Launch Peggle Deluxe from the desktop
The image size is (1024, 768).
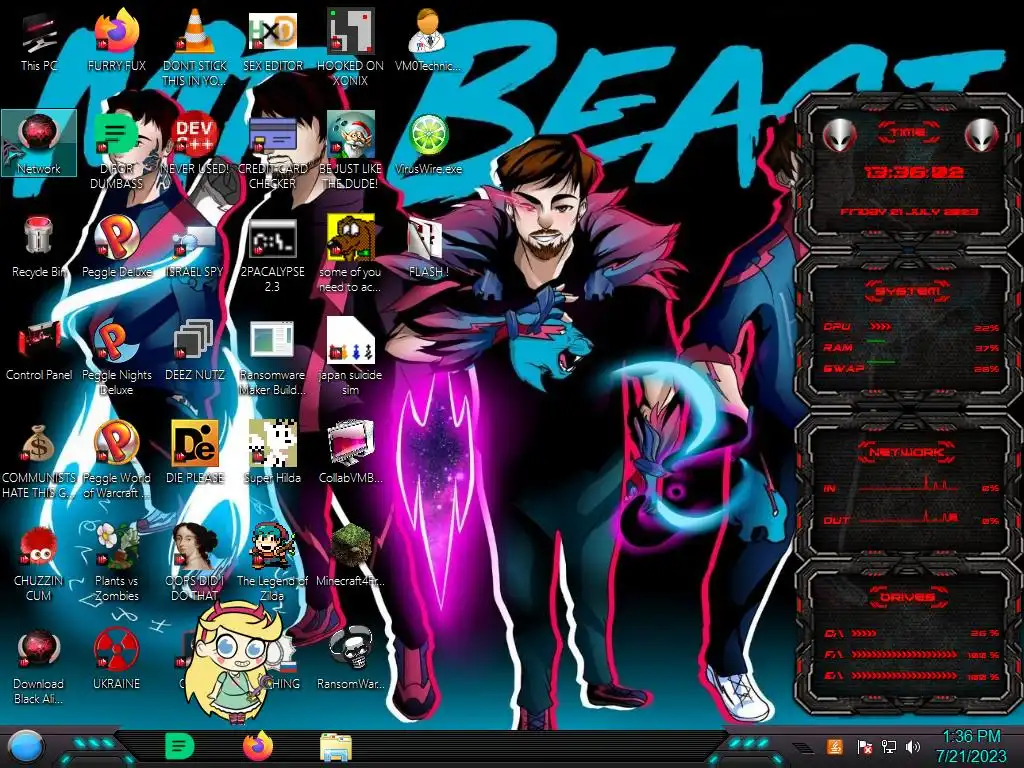[x=116, y=248]
